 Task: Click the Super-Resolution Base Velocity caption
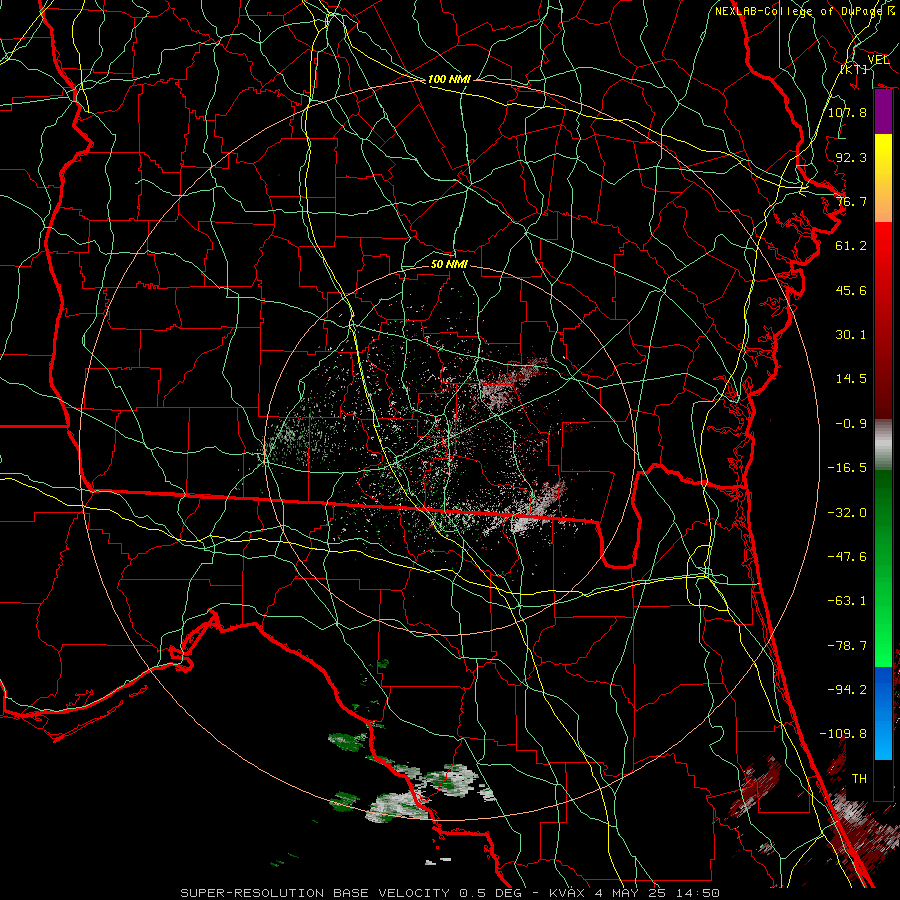(x=450, y=893)
